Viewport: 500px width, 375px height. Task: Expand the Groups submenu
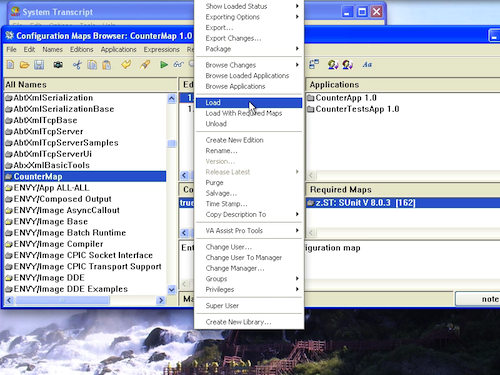pos(249,279)
